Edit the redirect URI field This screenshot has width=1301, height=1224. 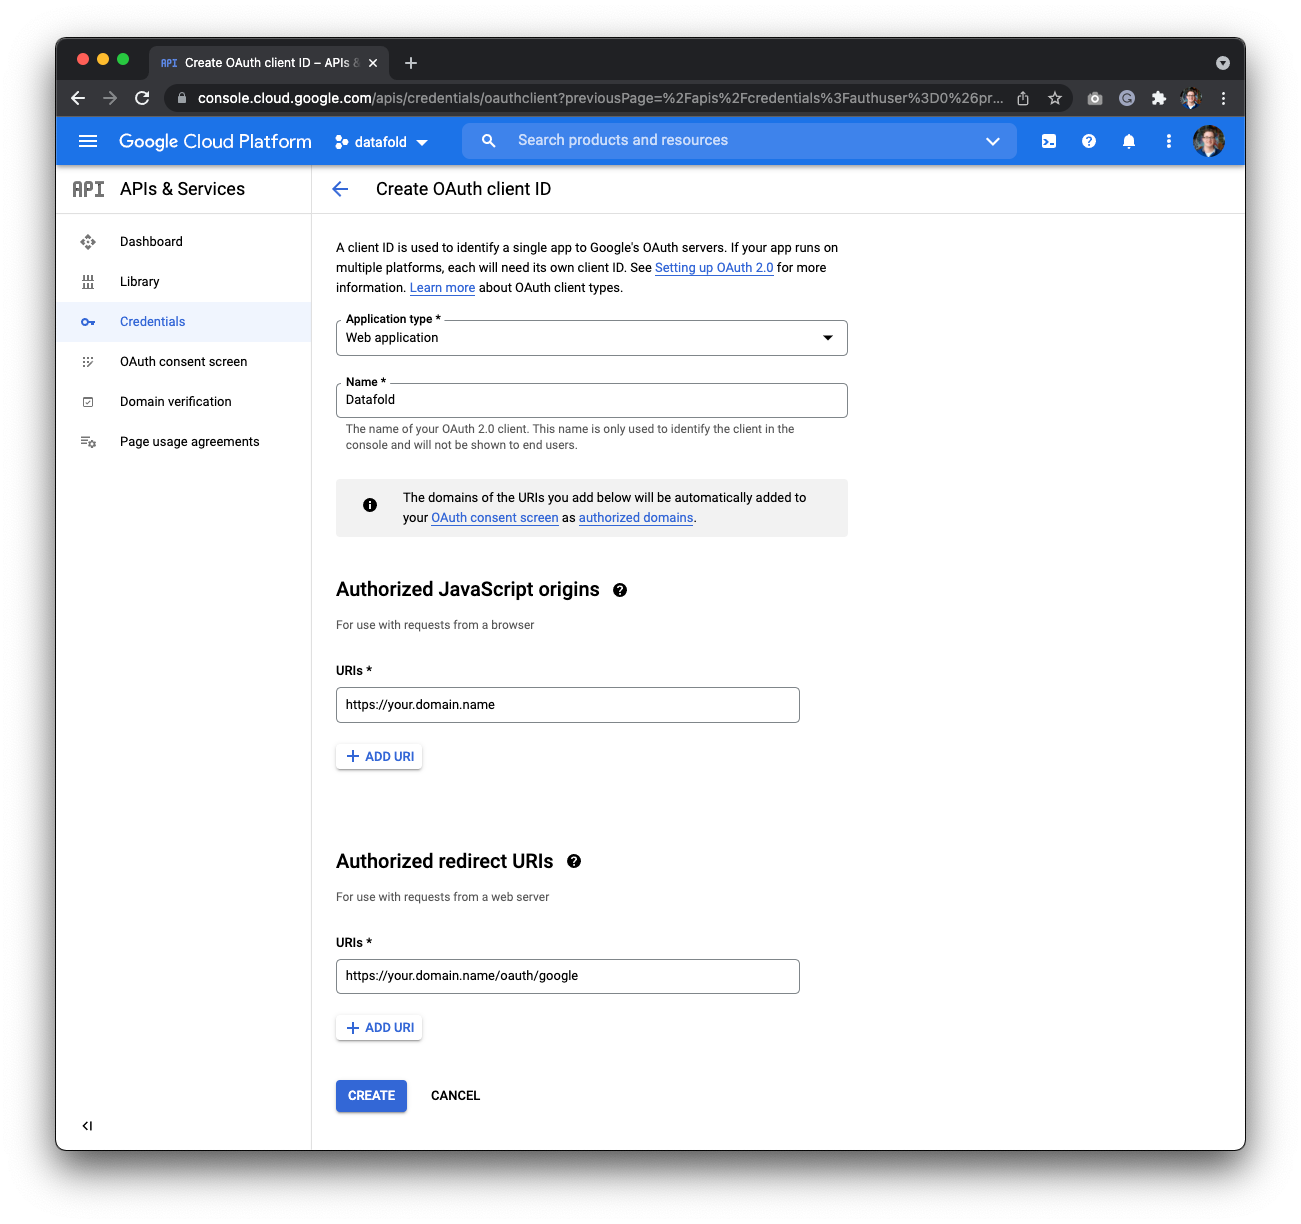click(x=568, y=976)
